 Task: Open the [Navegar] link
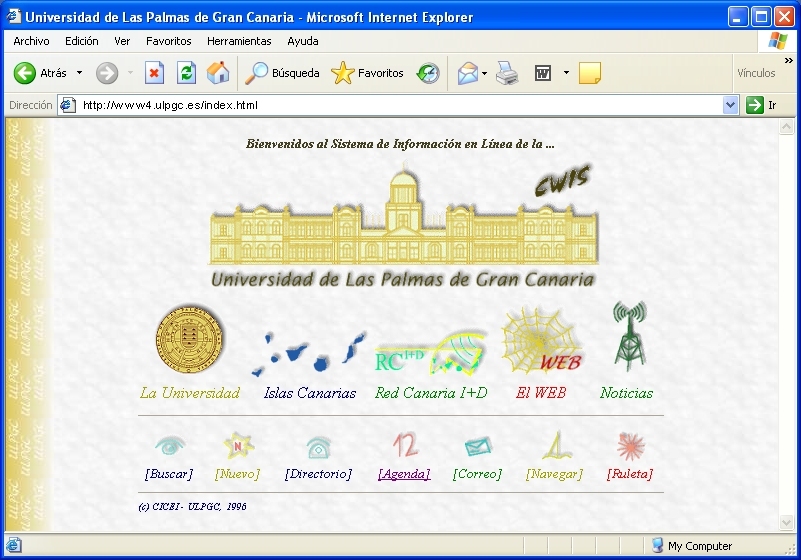(554, 474)
